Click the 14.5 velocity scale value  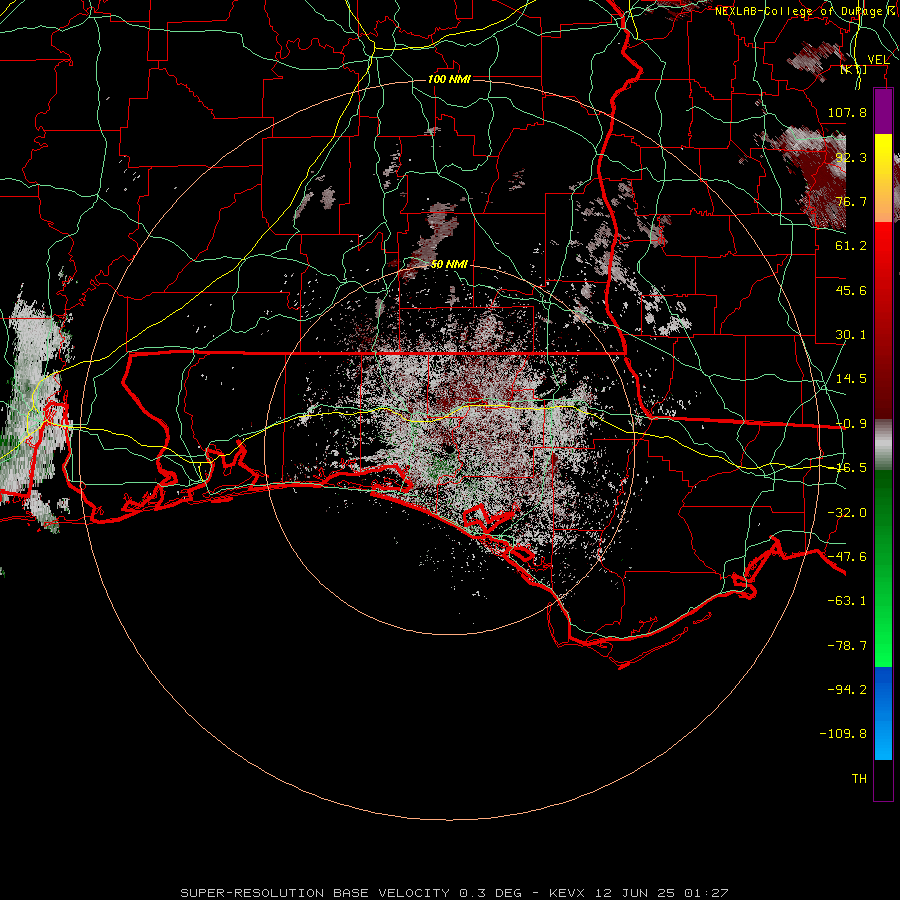851,379
